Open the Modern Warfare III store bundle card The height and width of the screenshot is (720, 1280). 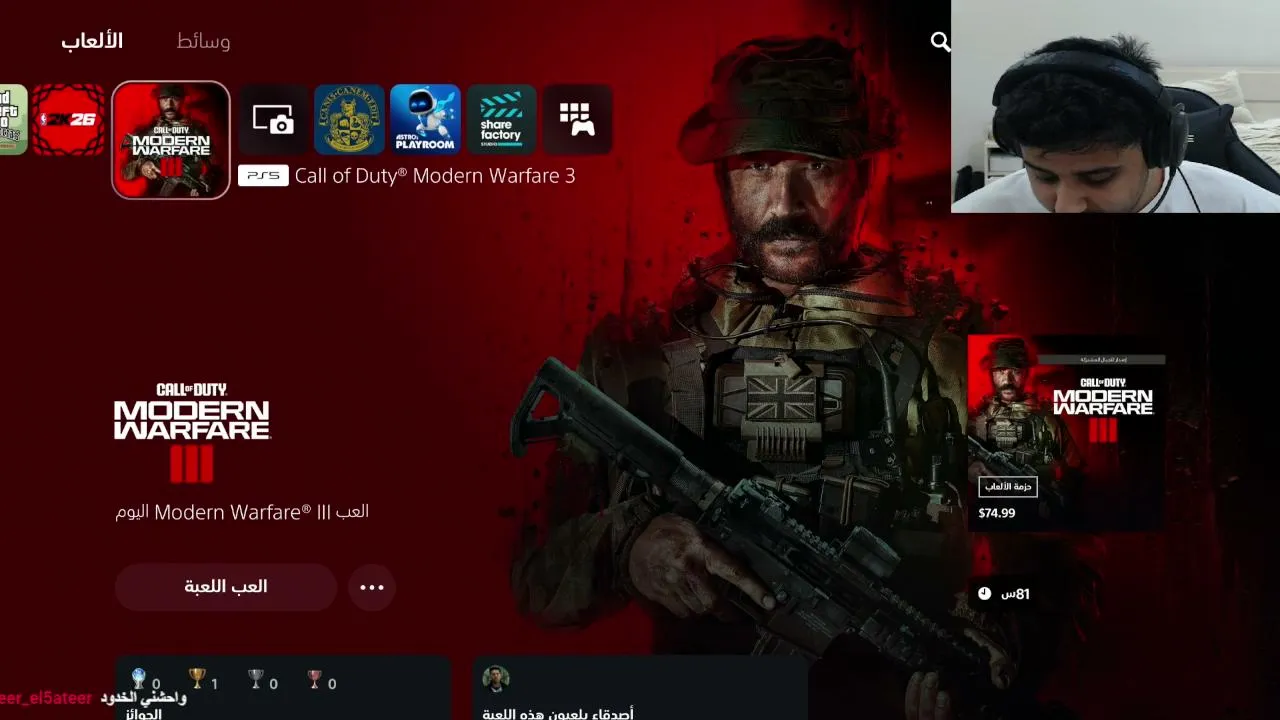point(1066,432)
